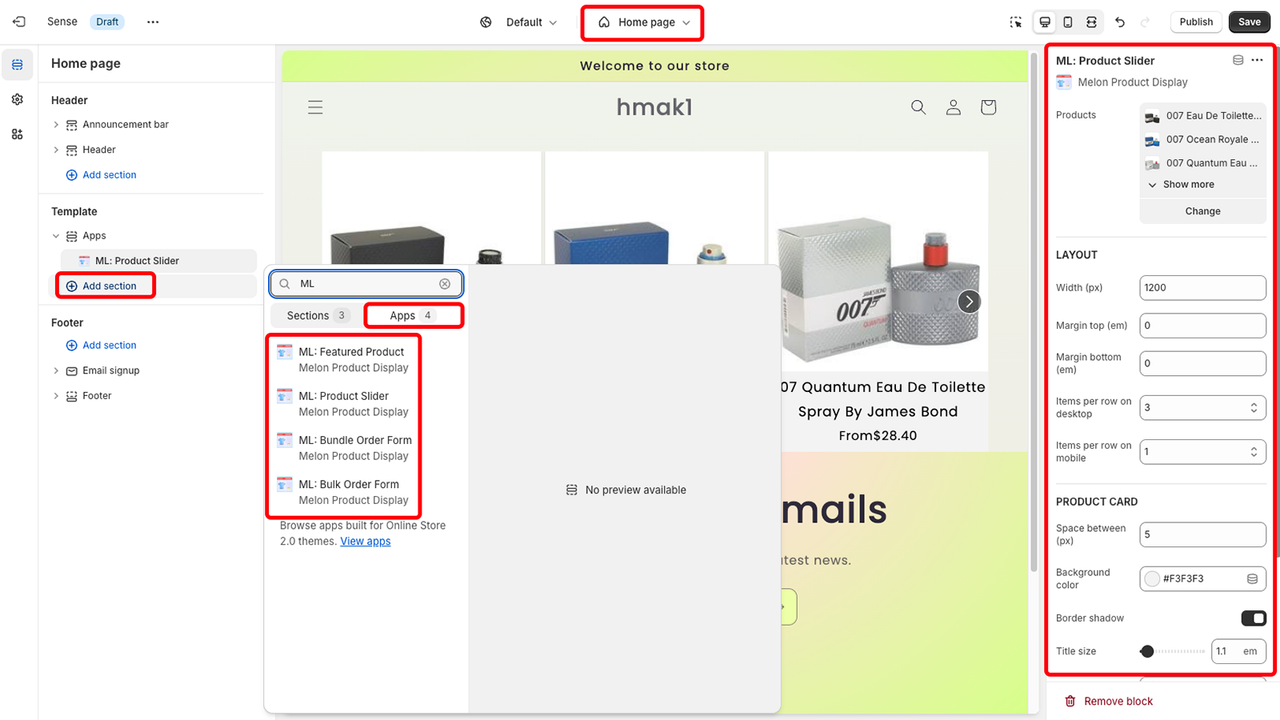Disable the Border shadow toggle
The image size is (1280, 720).
[x=1252, y=618]
